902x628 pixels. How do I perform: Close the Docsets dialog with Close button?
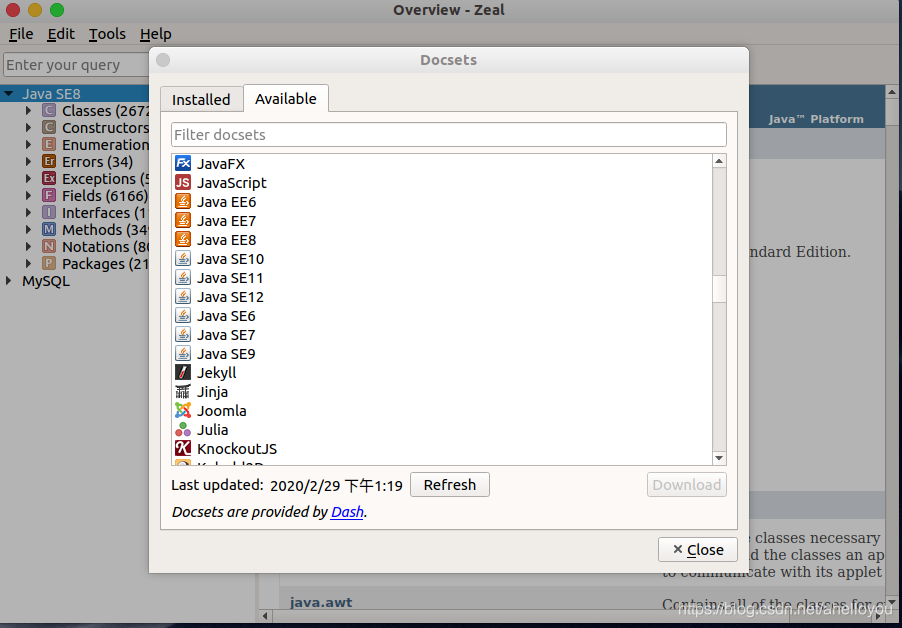(x=698, y=550)
